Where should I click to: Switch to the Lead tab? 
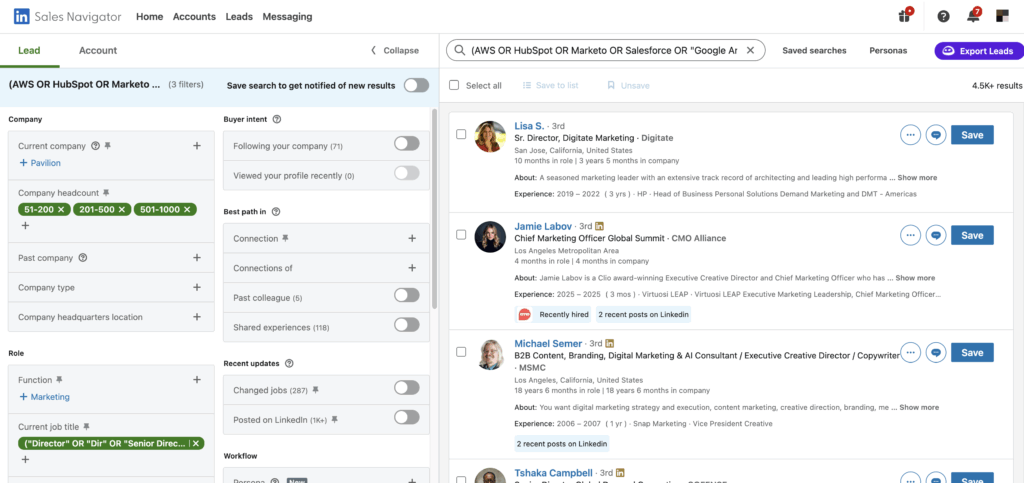tap(29, 50)
